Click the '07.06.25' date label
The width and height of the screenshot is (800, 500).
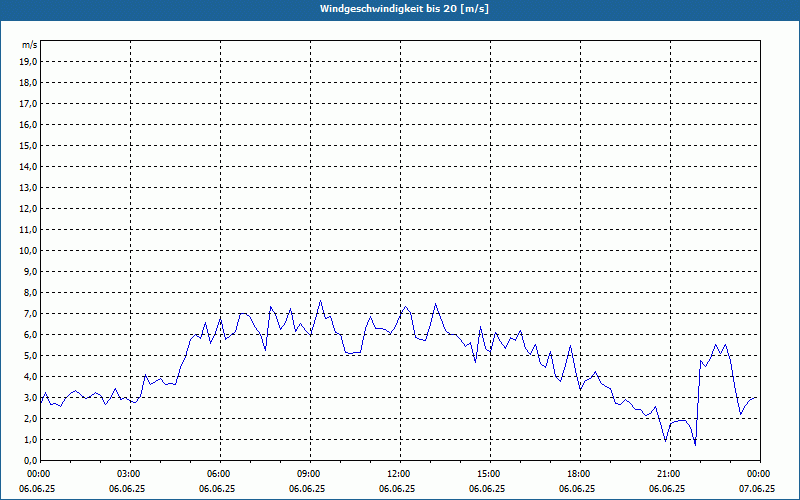point(757,489)
